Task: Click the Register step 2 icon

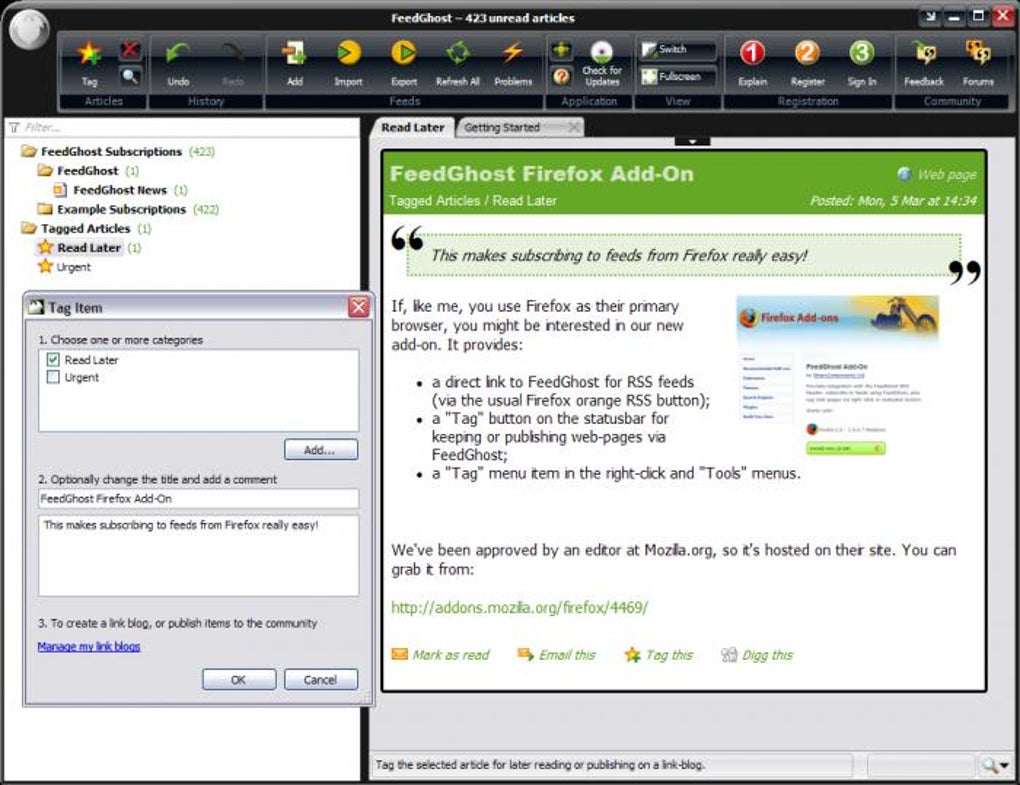Action: point(807,53)
